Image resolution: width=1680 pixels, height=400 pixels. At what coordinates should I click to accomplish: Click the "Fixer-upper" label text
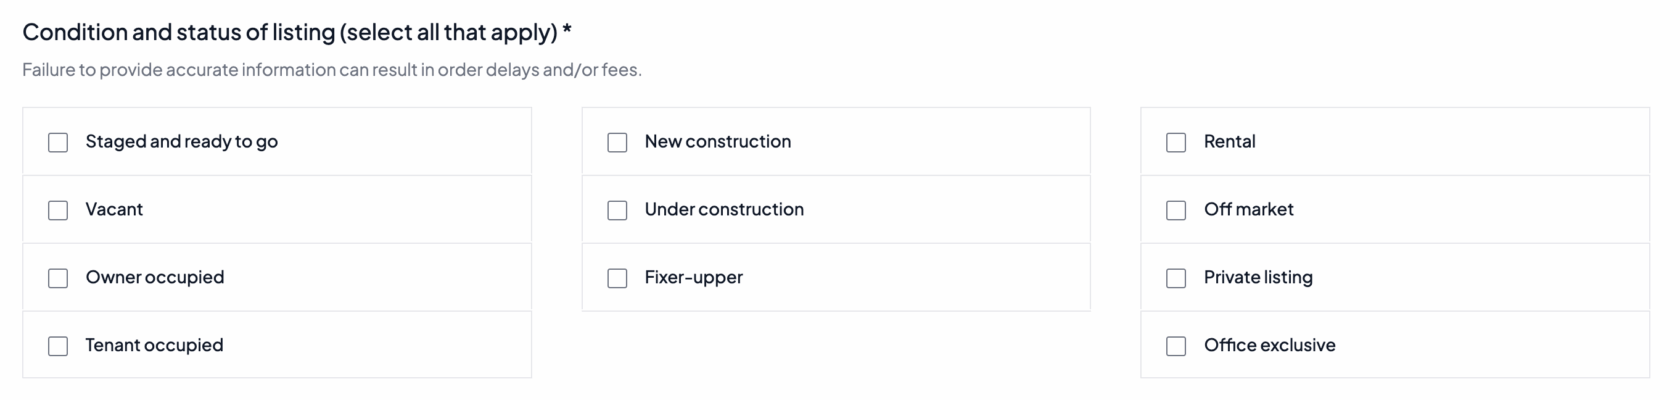(x=693, y=278)
